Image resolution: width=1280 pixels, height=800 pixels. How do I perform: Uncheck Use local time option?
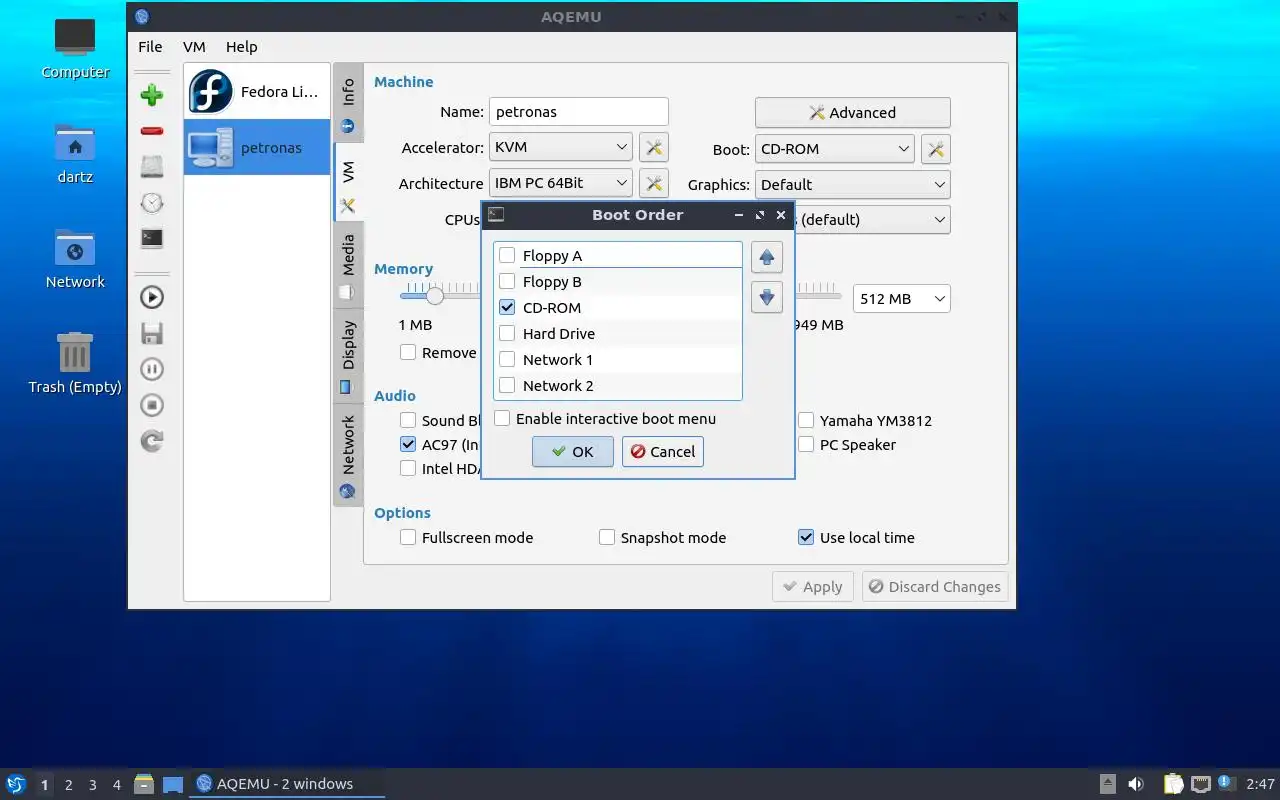[x=806, y=537]
